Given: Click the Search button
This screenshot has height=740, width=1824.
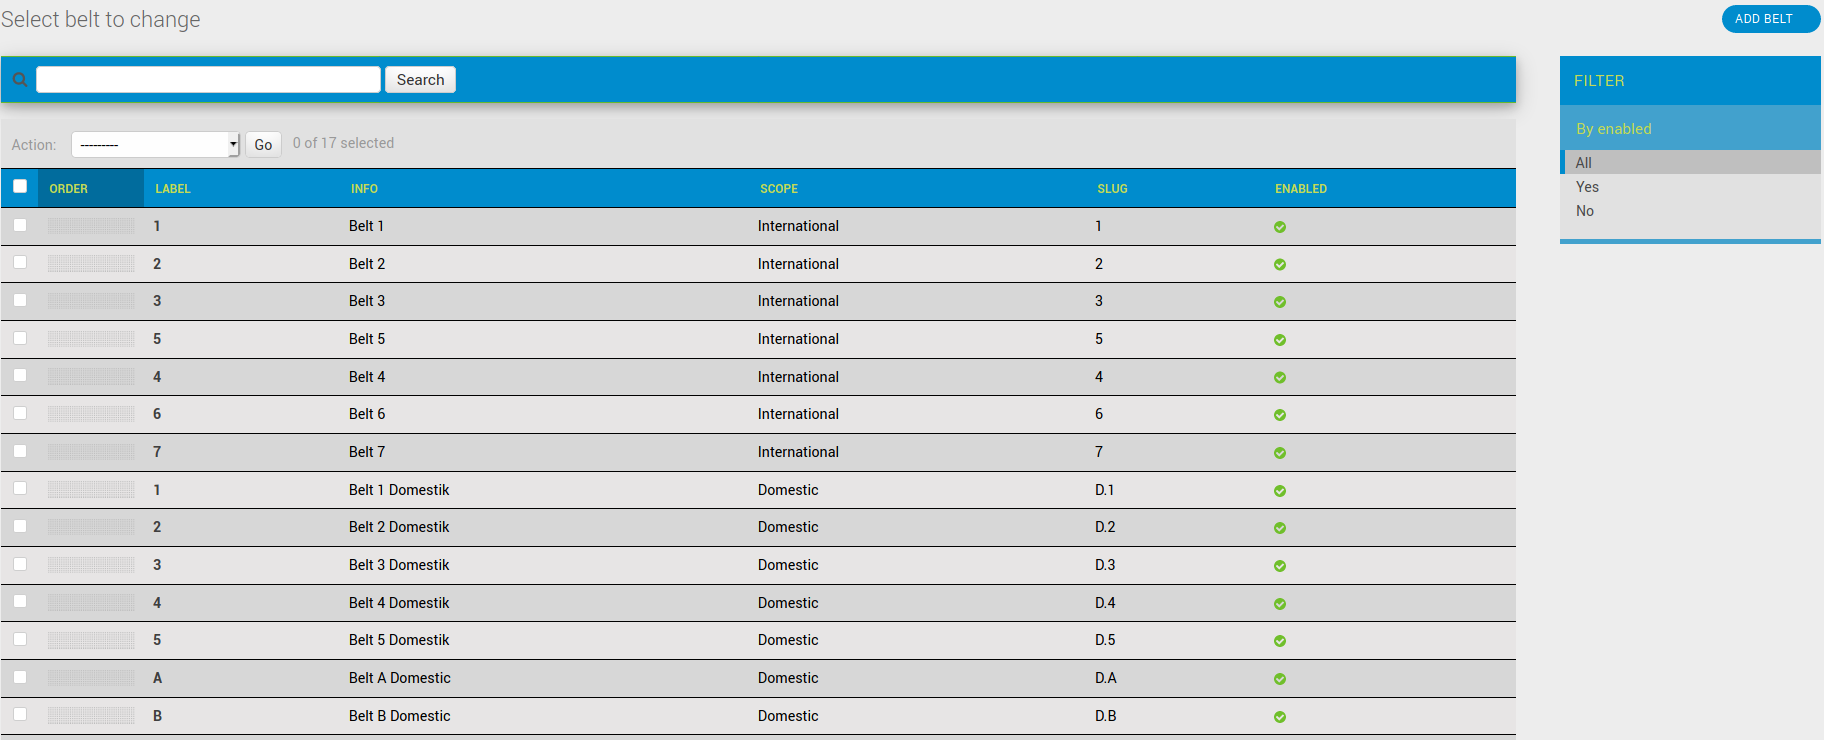Looking at the screenshot, I should (x=420, y=80).
